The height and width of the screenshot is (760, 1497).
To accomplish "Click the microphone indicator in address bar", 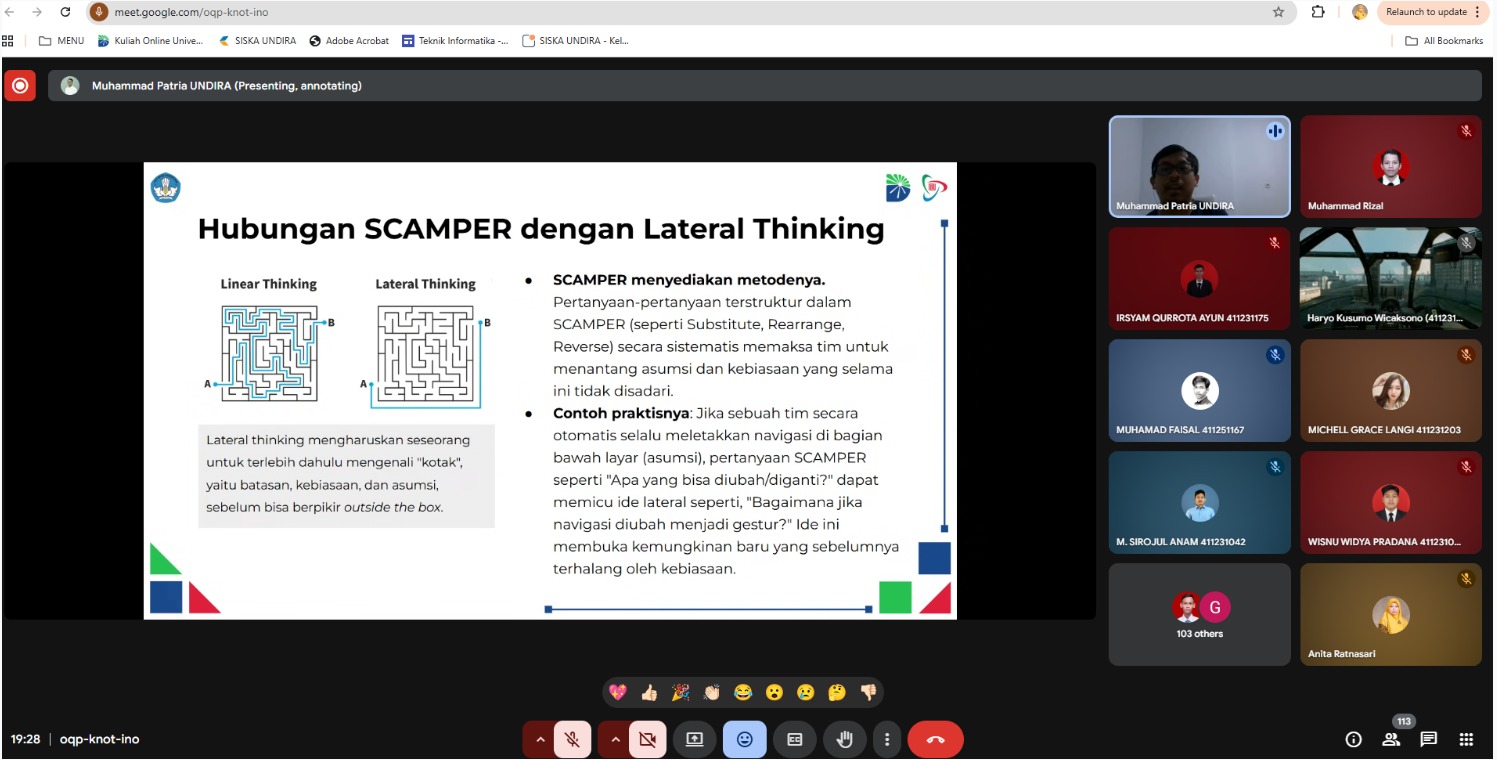I will [99, 12].
